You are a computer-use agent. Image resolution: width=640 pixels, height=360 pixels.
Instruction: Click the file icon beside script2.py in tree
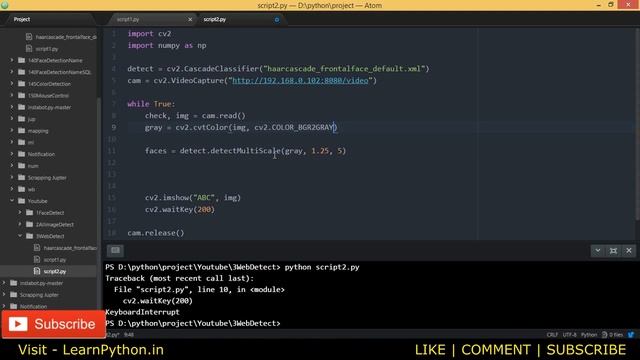coord(37,271)
